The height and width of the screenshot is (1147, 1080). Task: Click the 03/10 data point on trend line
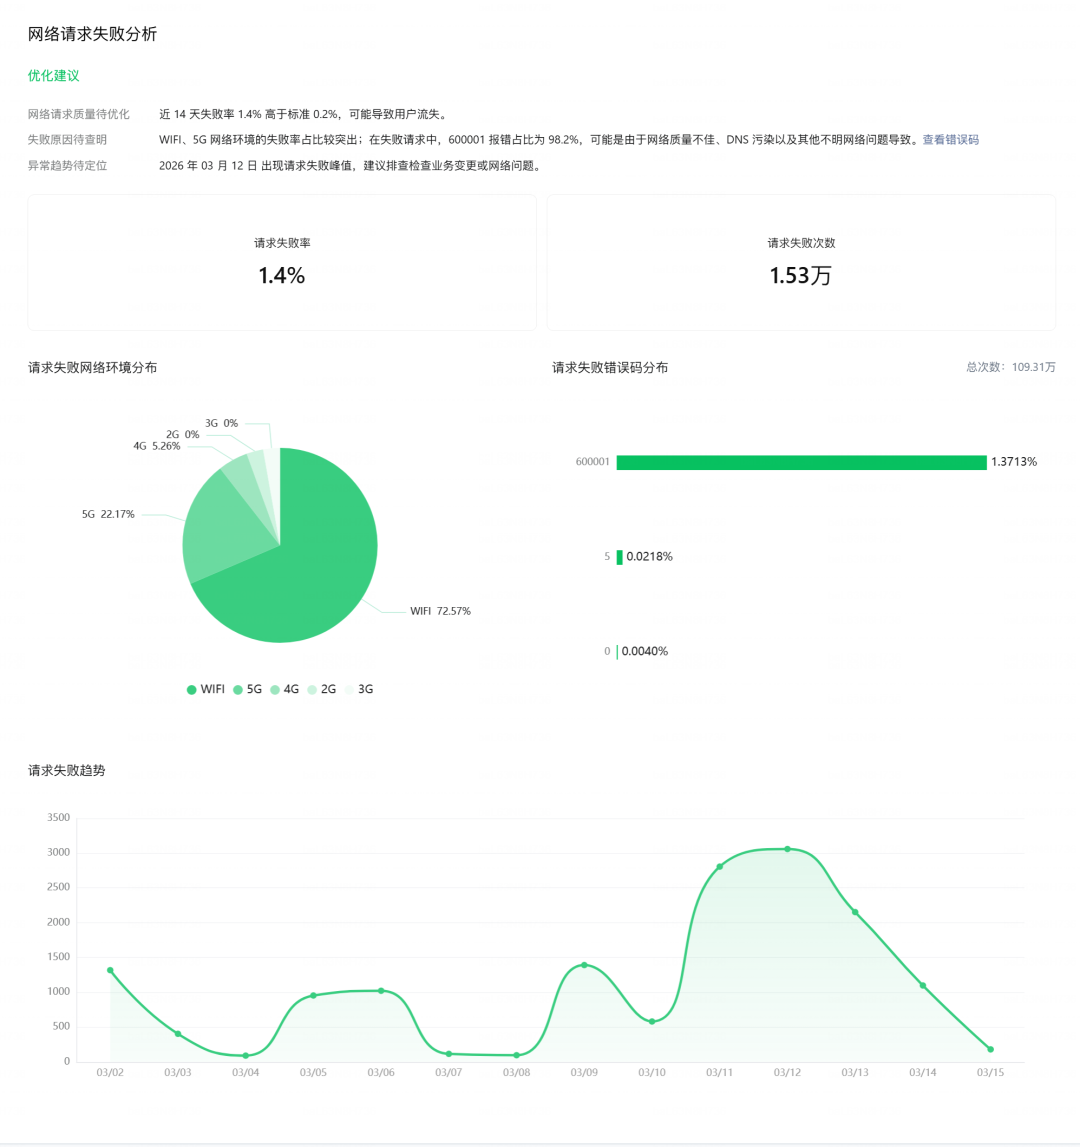pyautogui.click(x=652, y=1022)
